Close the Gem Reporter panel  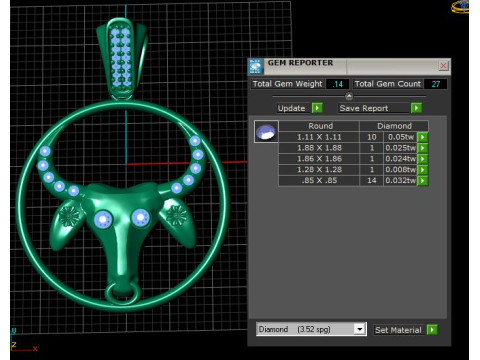(x=443, y=66)
